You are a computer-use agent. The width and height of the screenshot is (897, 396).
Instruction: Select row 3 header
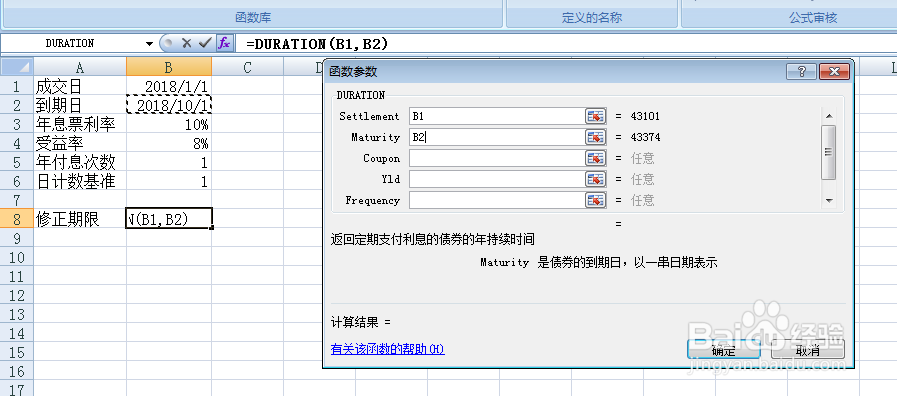point(17,125)
